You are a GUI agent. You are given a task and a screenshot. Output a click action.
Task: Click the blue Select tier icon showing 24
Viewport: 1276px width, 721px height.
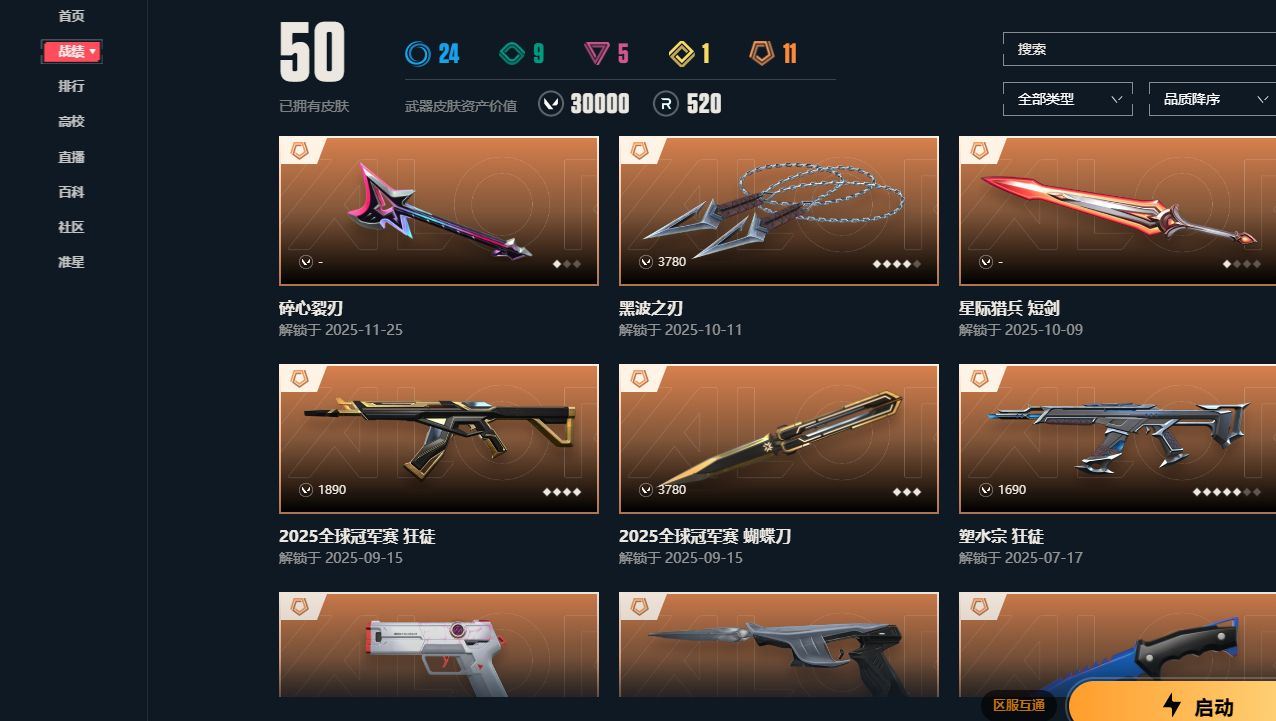point(417,53)
